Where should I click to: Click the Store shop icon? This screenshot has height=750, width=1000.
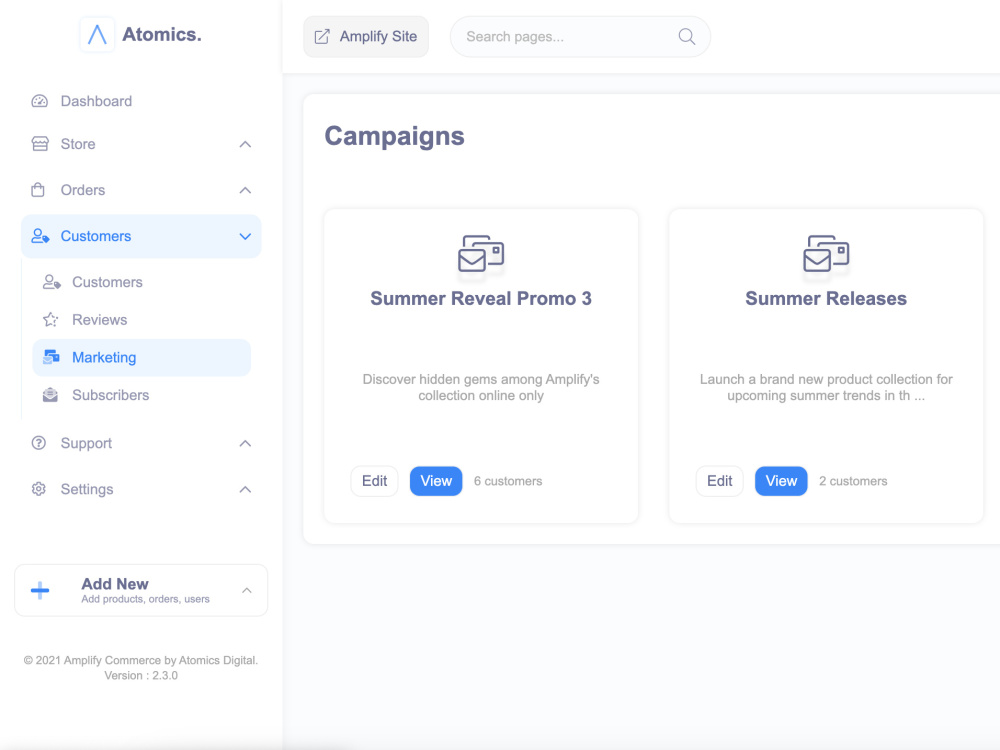tap(40, 144)
